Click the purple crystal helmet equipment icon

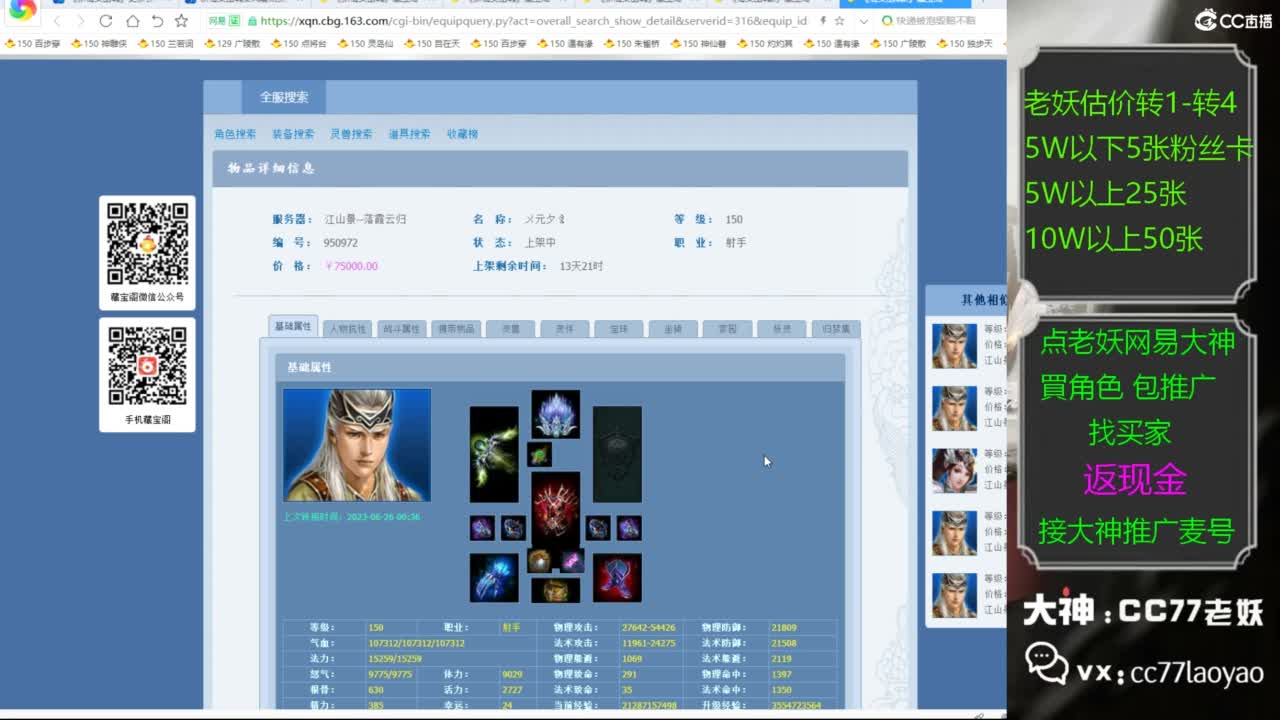(556, 414)
